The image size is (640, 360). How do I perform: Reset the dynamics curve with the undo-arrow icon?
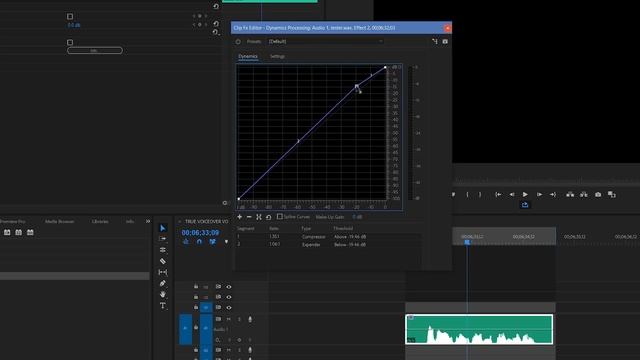pos(268,217)
